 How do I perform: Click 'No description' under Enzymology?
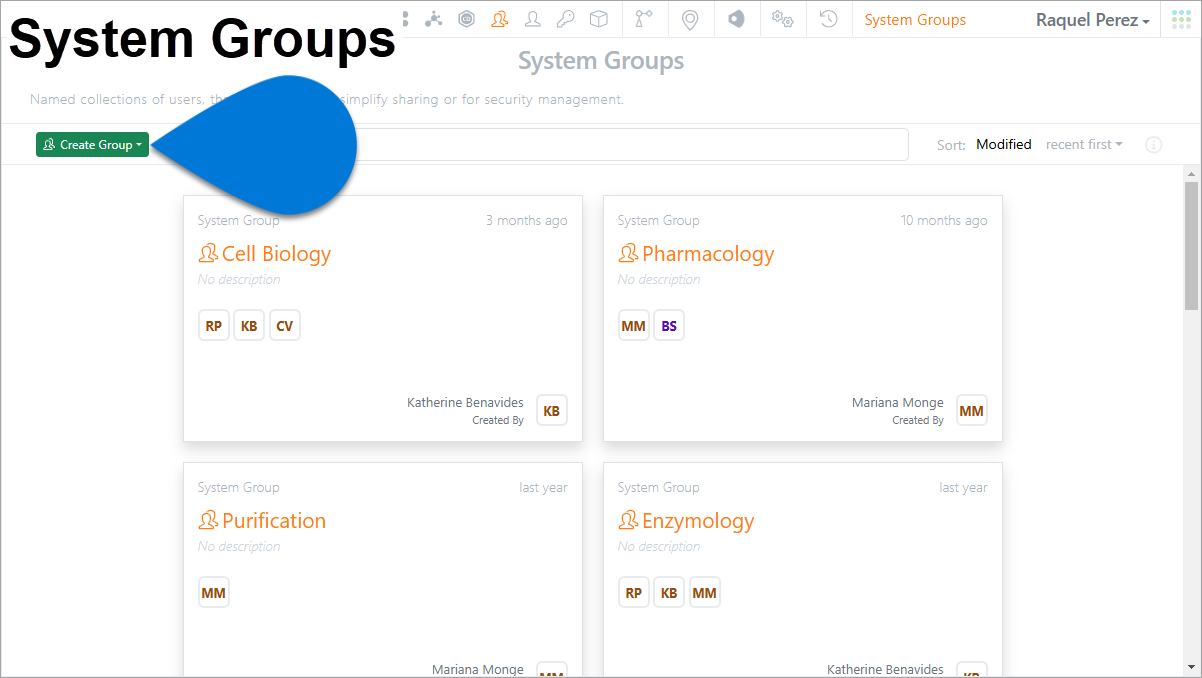pyautogui.click(x=659, y=547)
